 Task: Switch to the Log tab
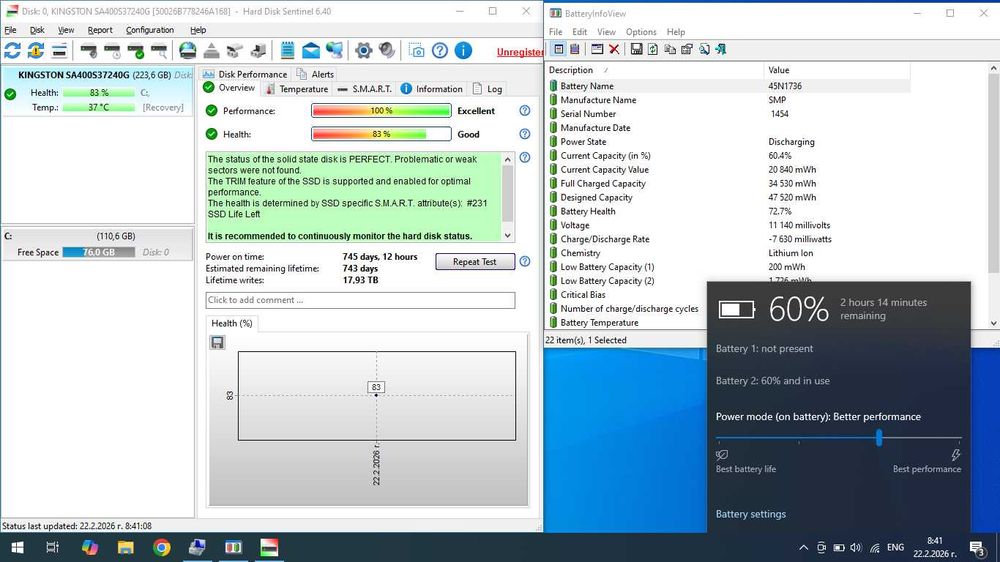488,89
